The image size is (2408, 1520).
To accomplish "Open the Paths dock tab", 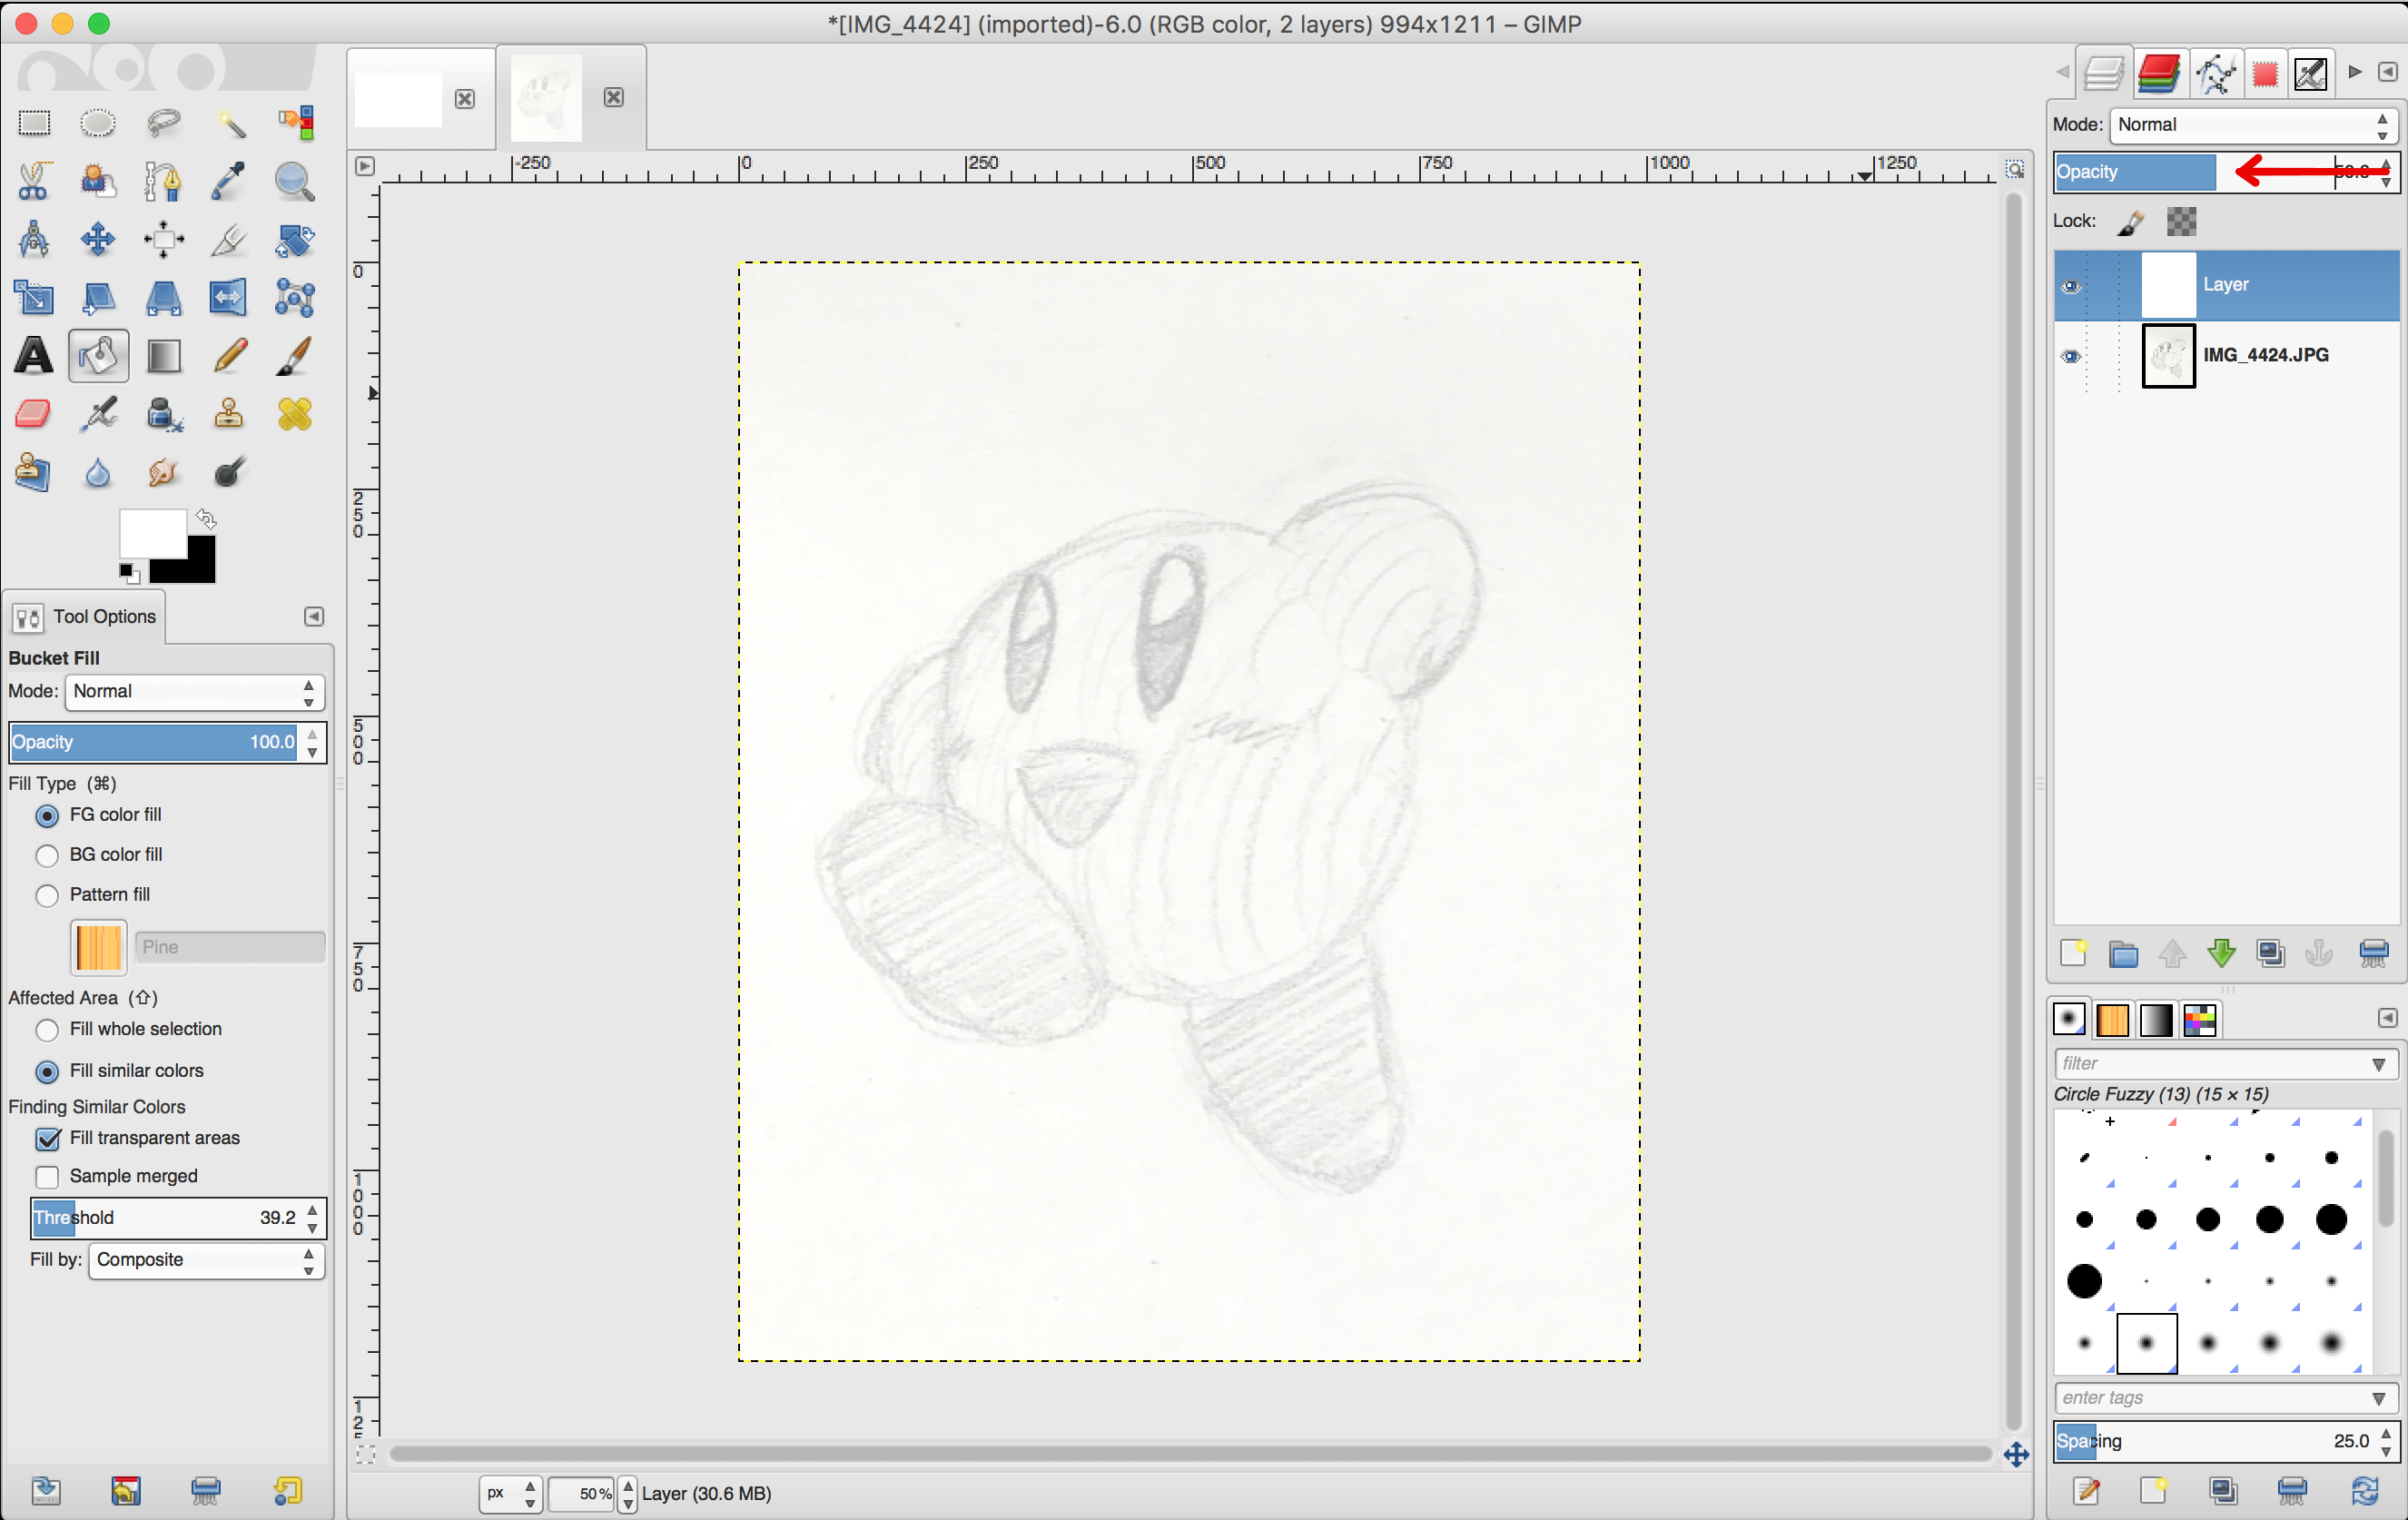I will pos(2216,73).
